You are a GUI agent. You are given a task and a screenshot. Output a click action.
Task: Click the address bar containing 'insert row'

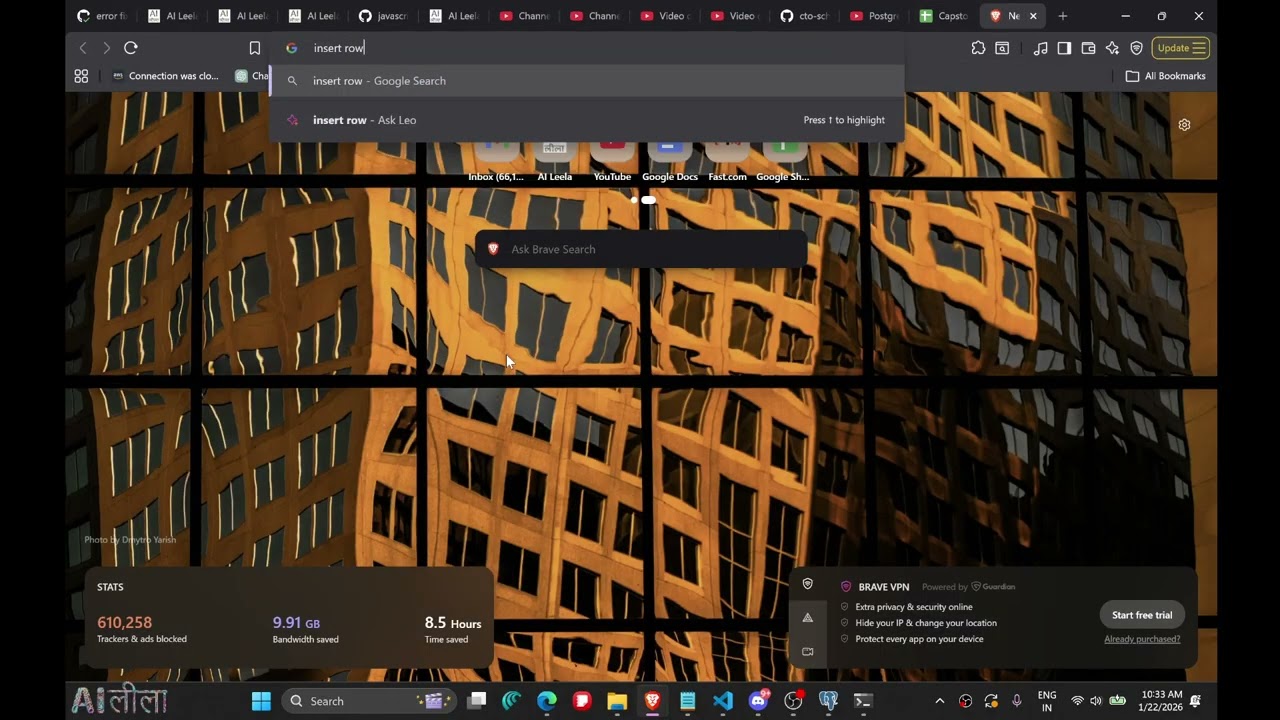click(x=587, y=48)
